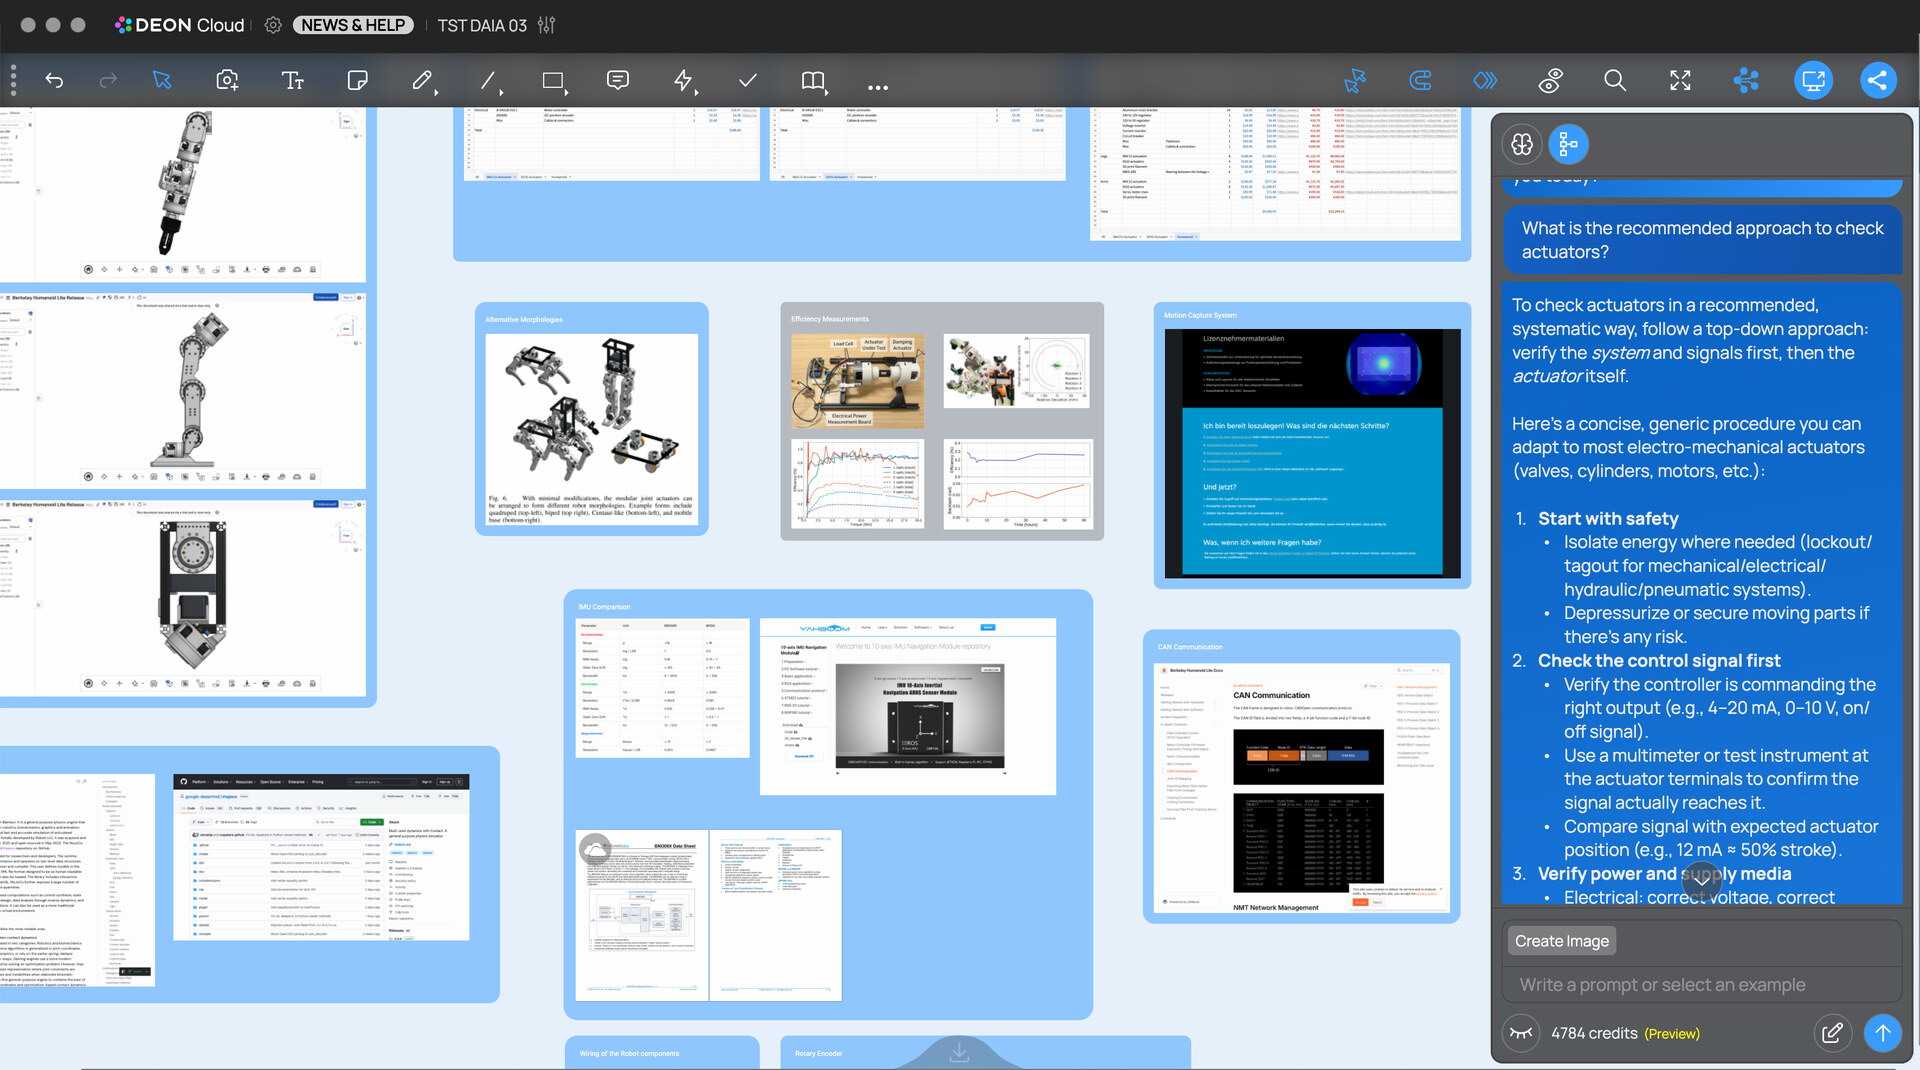Open Motion Capture System screenshot
Viewport: 1920px width, 1070px height.
click(1312, 453)
